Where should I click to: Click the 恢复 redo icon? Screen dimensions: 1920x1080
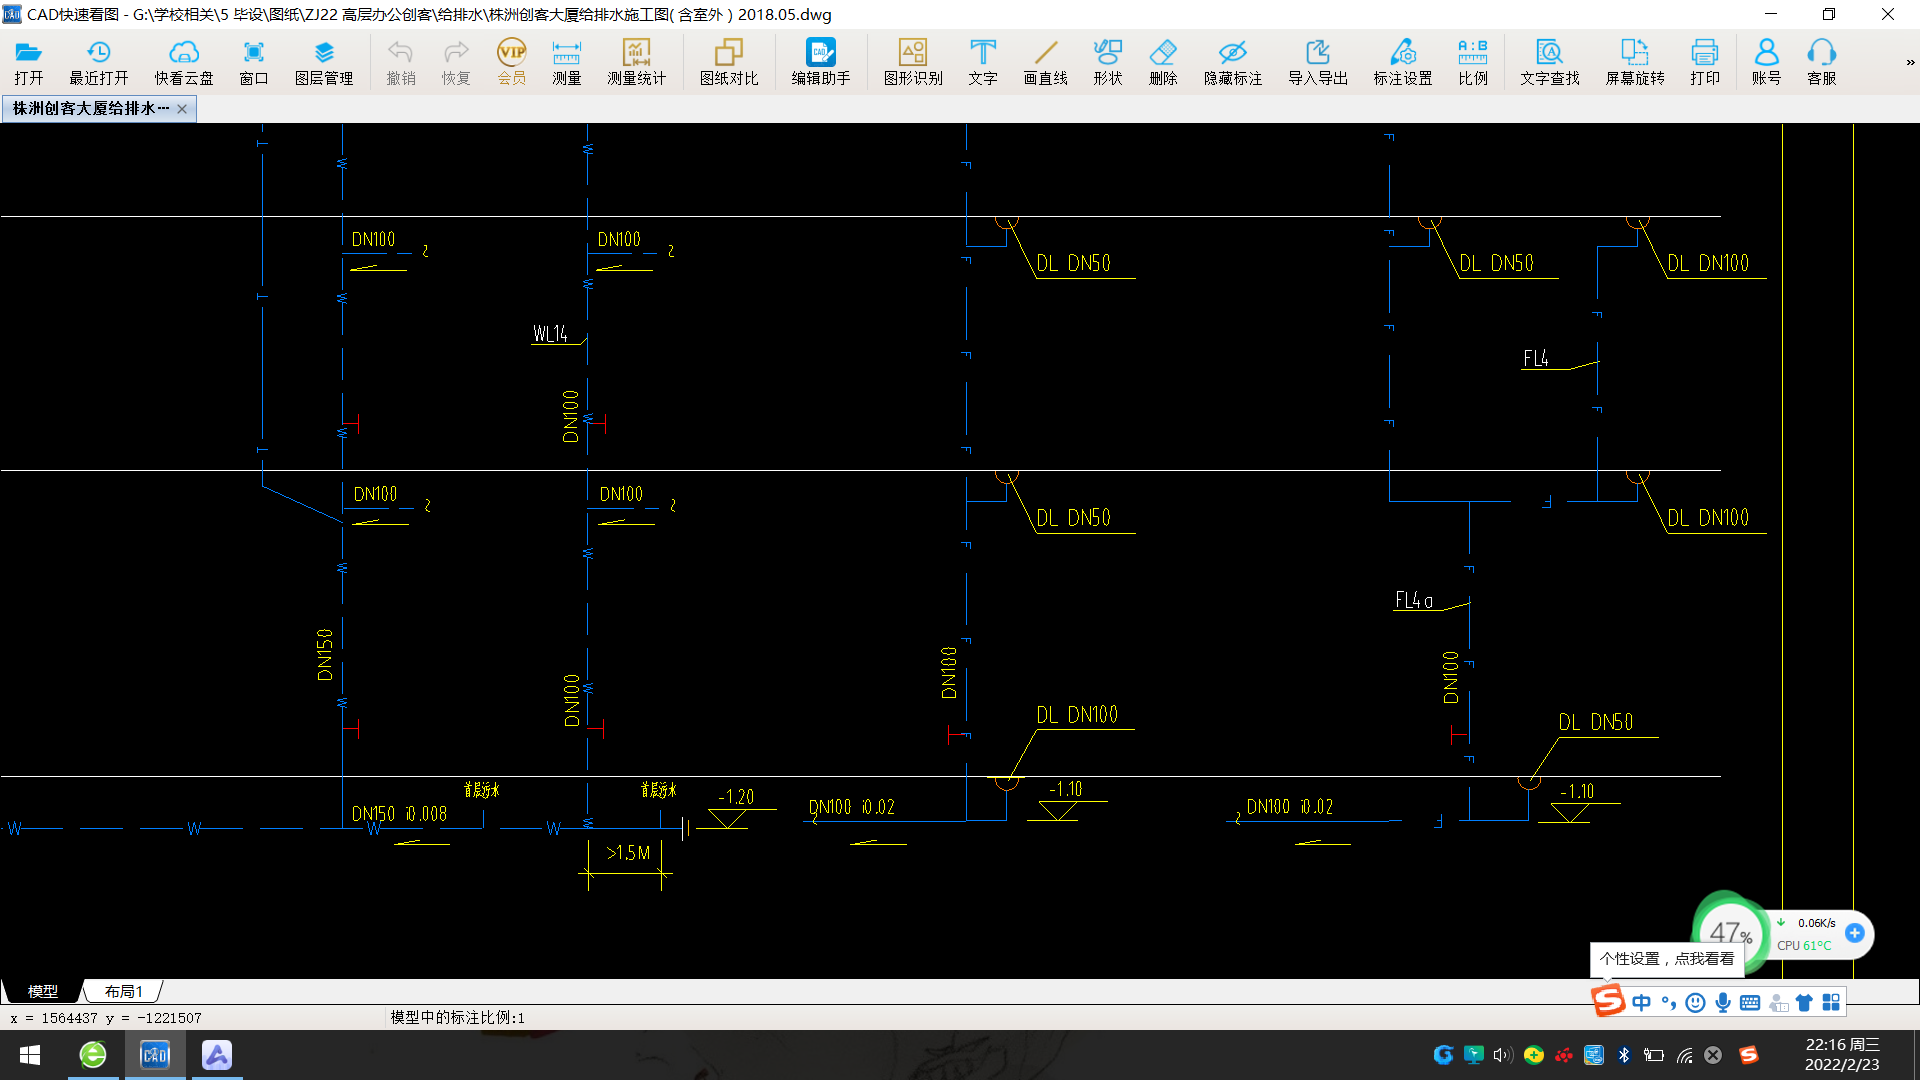click(456, 62)
